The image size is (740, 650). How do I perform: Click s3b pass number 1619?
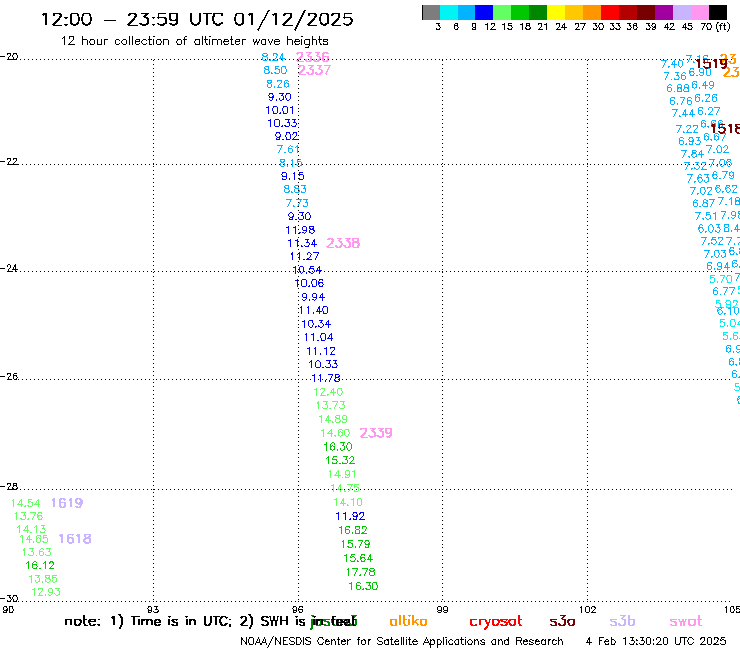pos(67,503)
